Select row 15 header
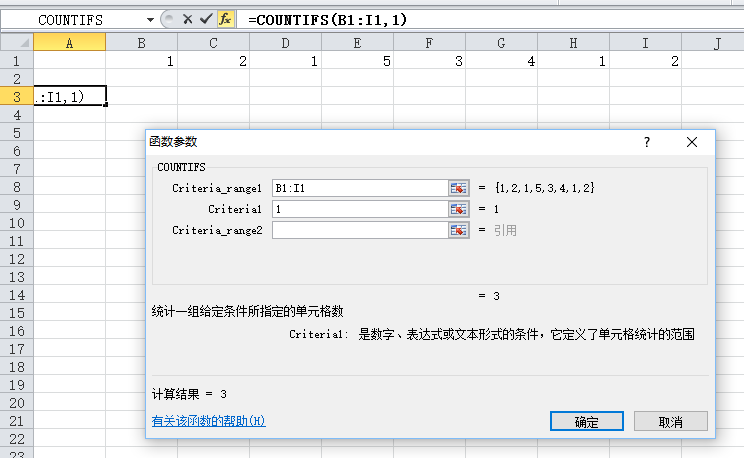744x458 pixels. (17, 313)
